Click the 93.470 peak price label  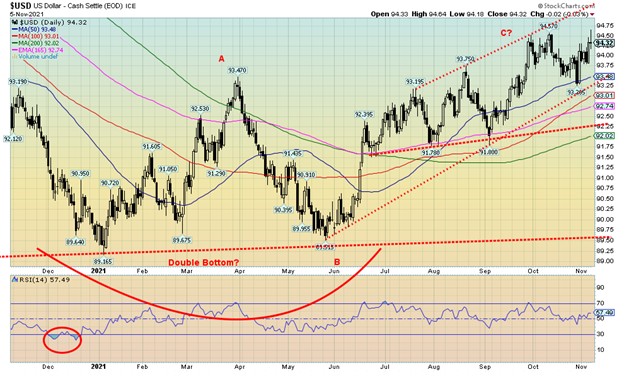237,70
